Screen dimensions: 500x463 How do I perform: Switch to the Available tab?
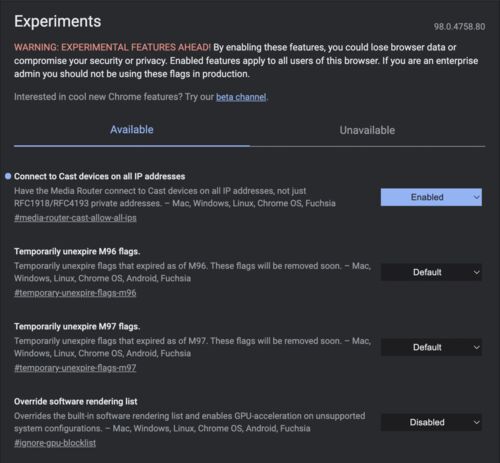(x=132, y=130)
